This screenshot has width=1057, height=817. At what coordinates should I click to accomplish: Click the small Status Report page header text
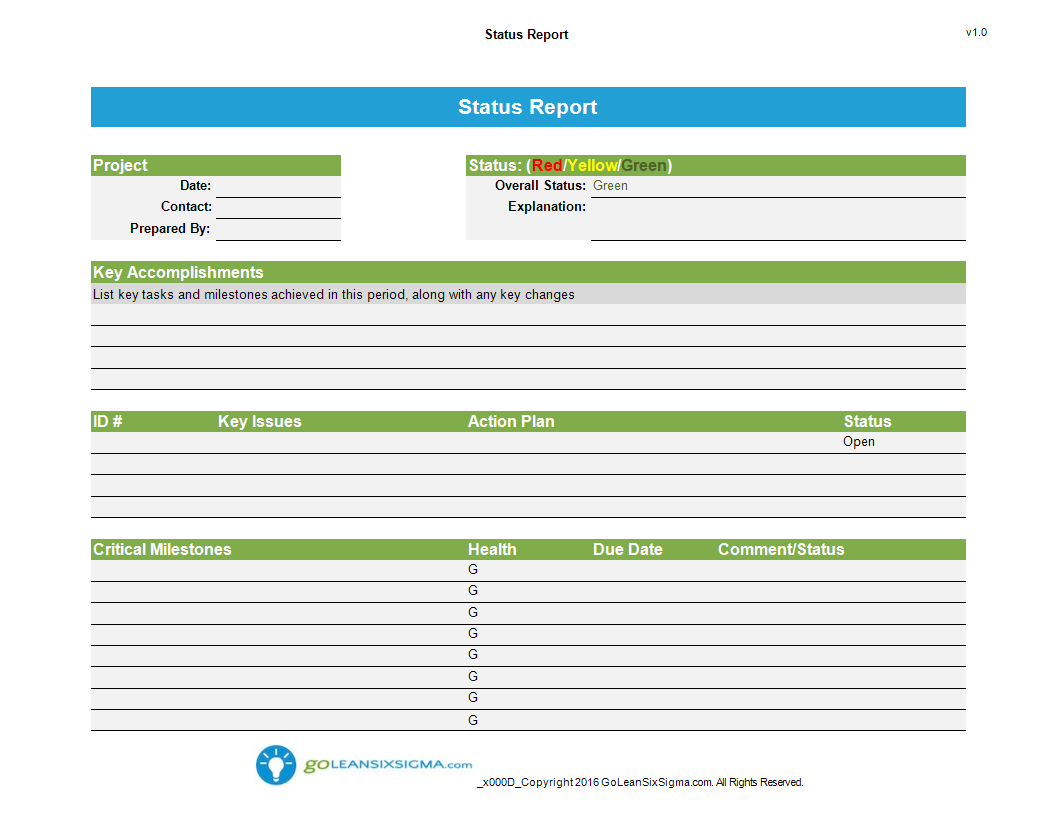[526, 34]
